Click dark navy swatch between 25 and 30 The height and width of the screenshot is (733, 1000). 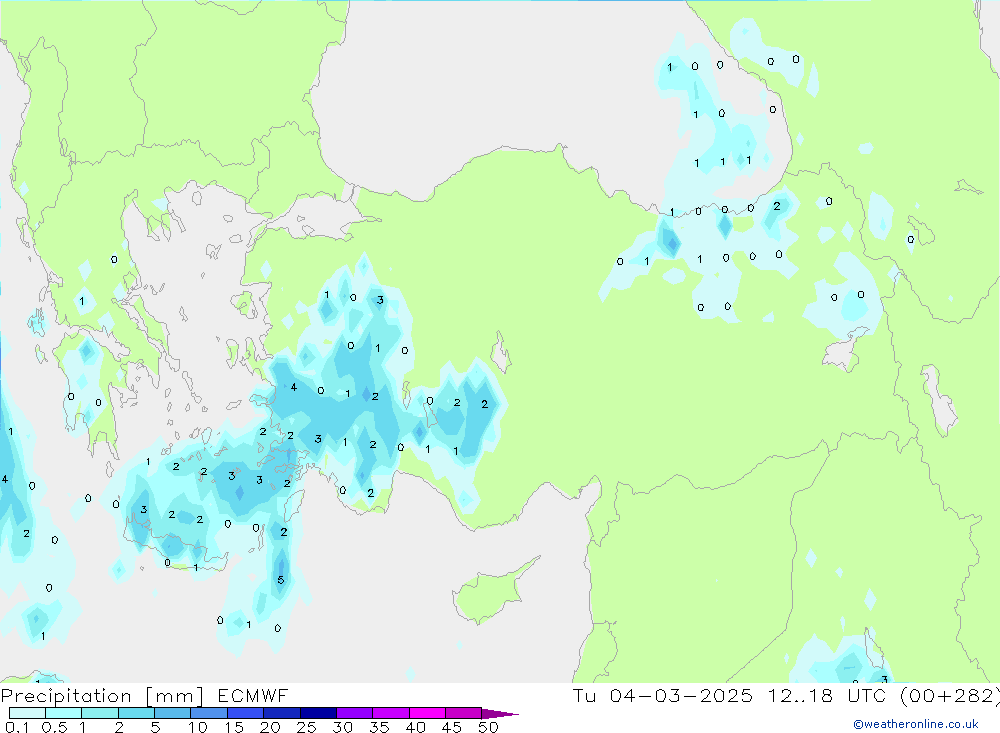coord(318,713)
